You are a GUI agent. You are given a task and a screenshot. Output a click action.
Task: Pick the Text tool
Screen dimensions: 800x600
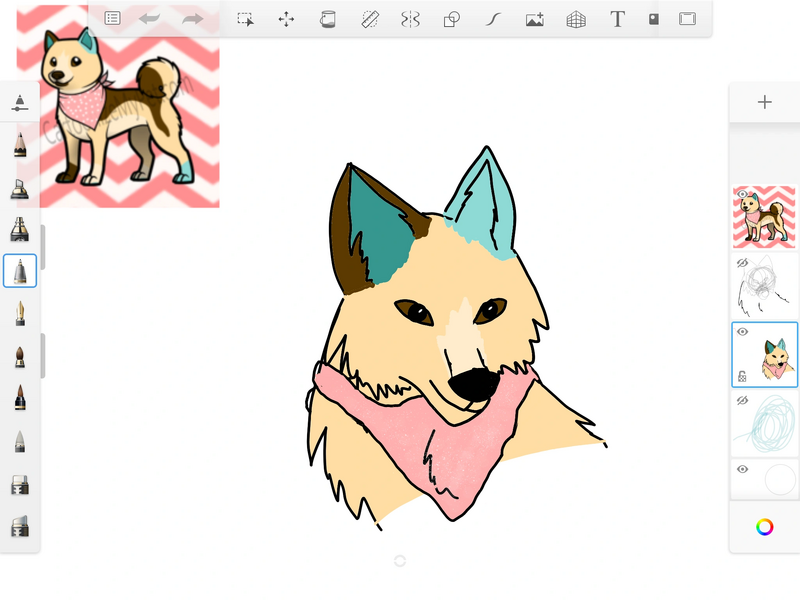click(x=617, y=19)
